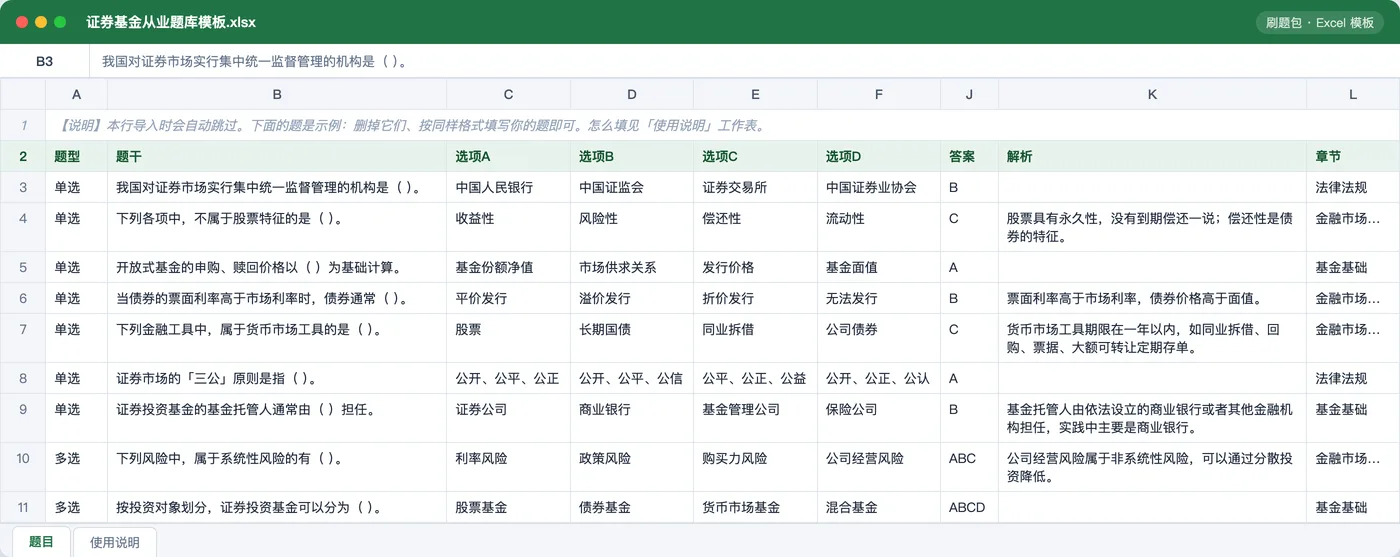
Task: Click the 偿还性 option cell
Action: (x=755, y=227)
